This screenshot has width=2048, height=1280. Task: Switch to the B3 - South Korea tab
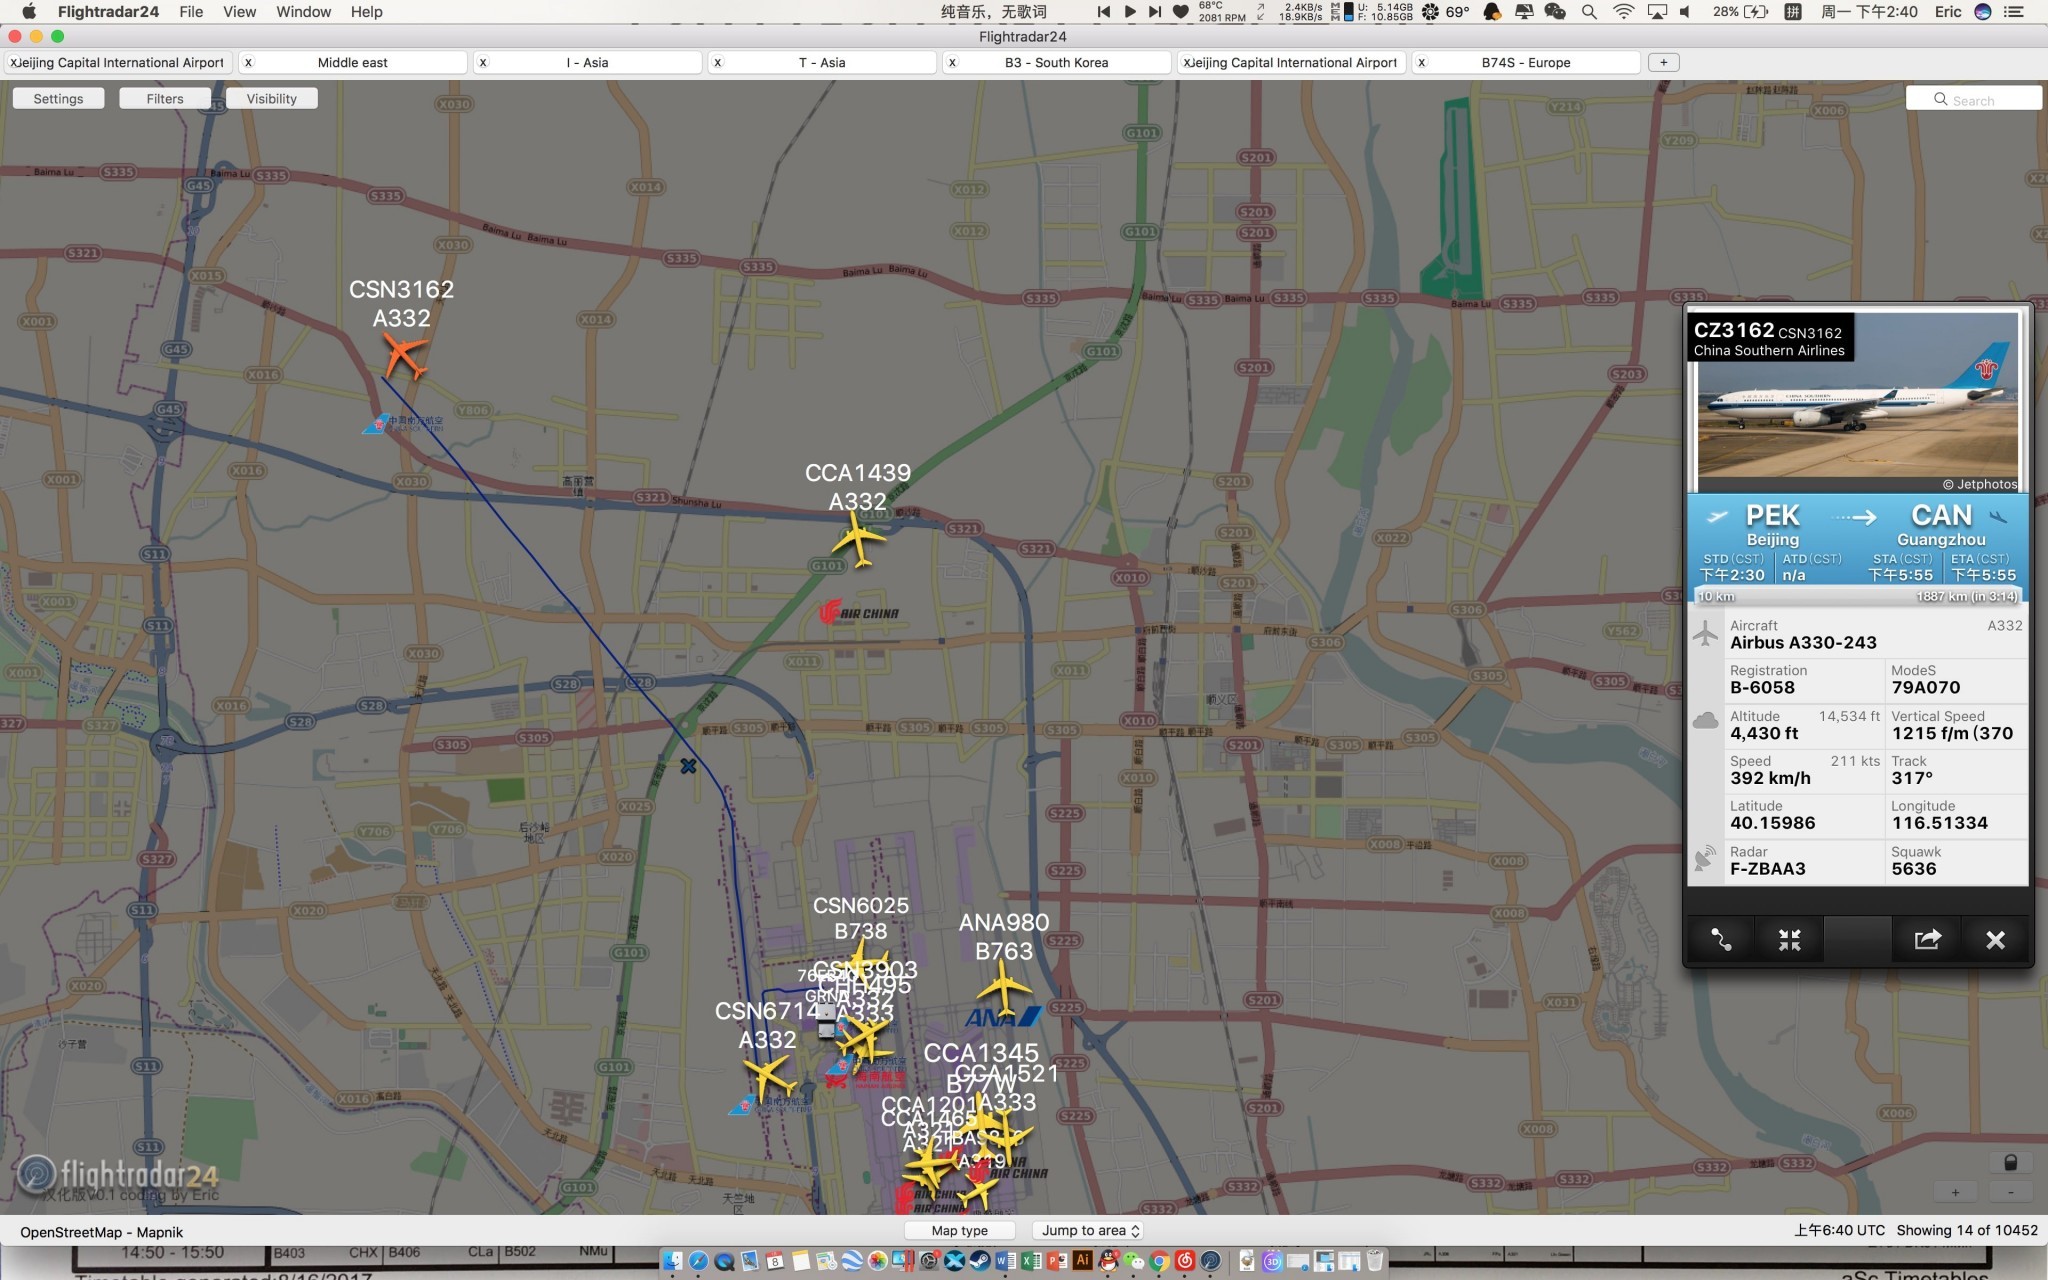1056,62
